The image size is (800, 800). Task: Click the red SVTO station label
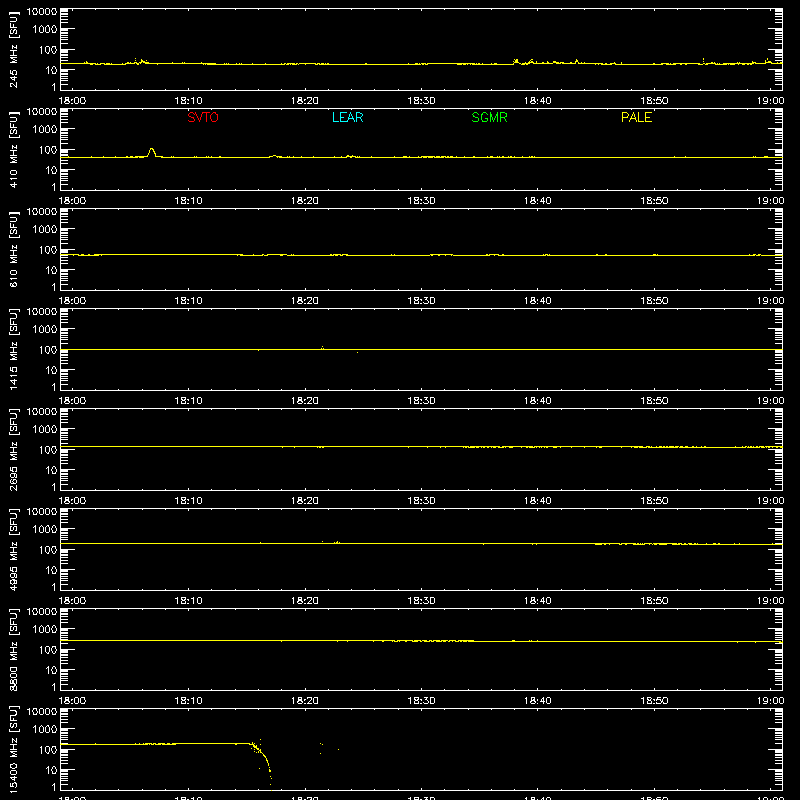[203, 117]
